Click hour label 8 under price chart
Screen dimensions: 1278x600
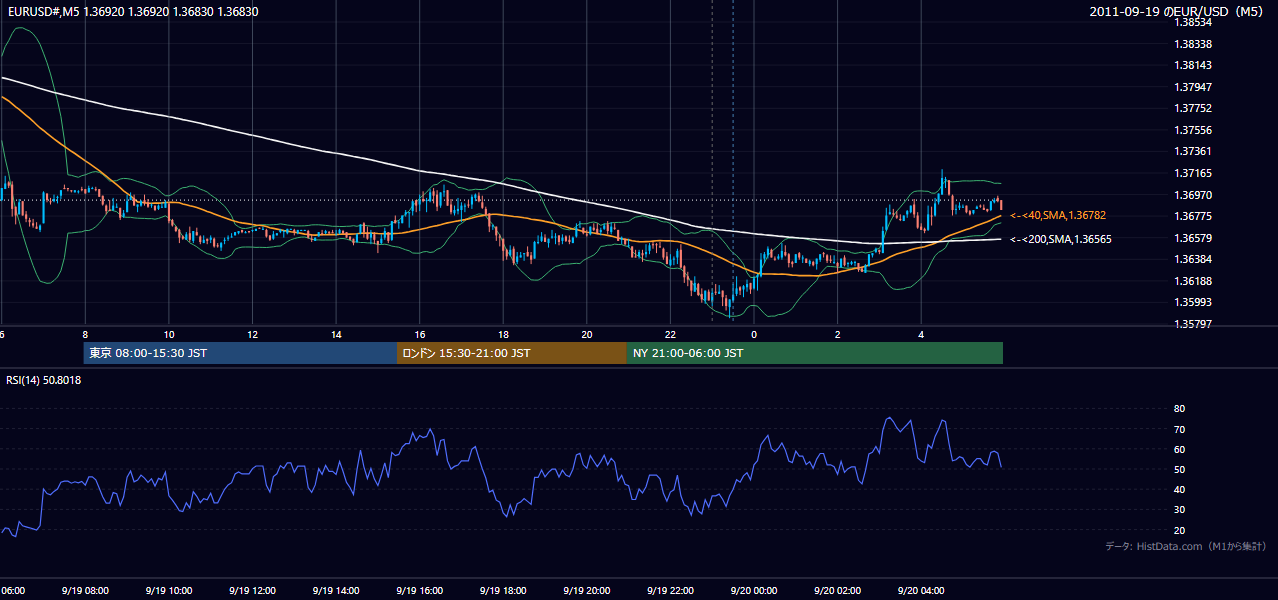coord(85,335)
